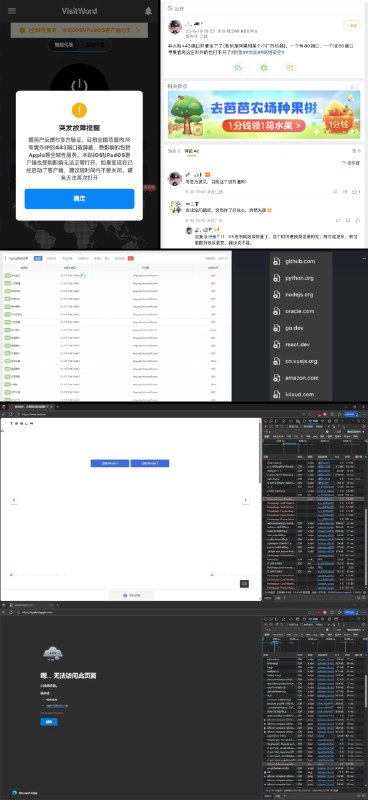Go to previous slide on the Tesla carousel

pos(14,501)
